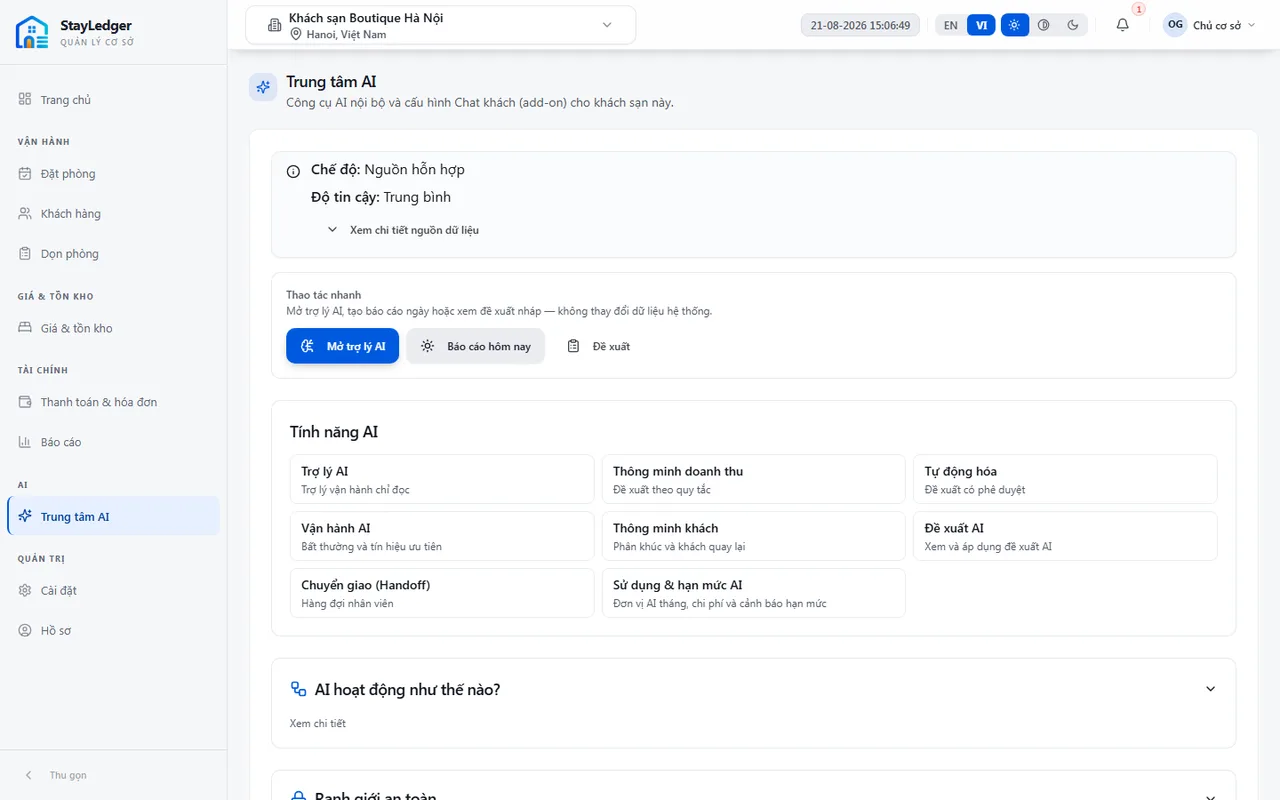This screenshot has height=800, width=1280.
Task: Open the Chuyển giao (Handoff) card
Action: 442,593
